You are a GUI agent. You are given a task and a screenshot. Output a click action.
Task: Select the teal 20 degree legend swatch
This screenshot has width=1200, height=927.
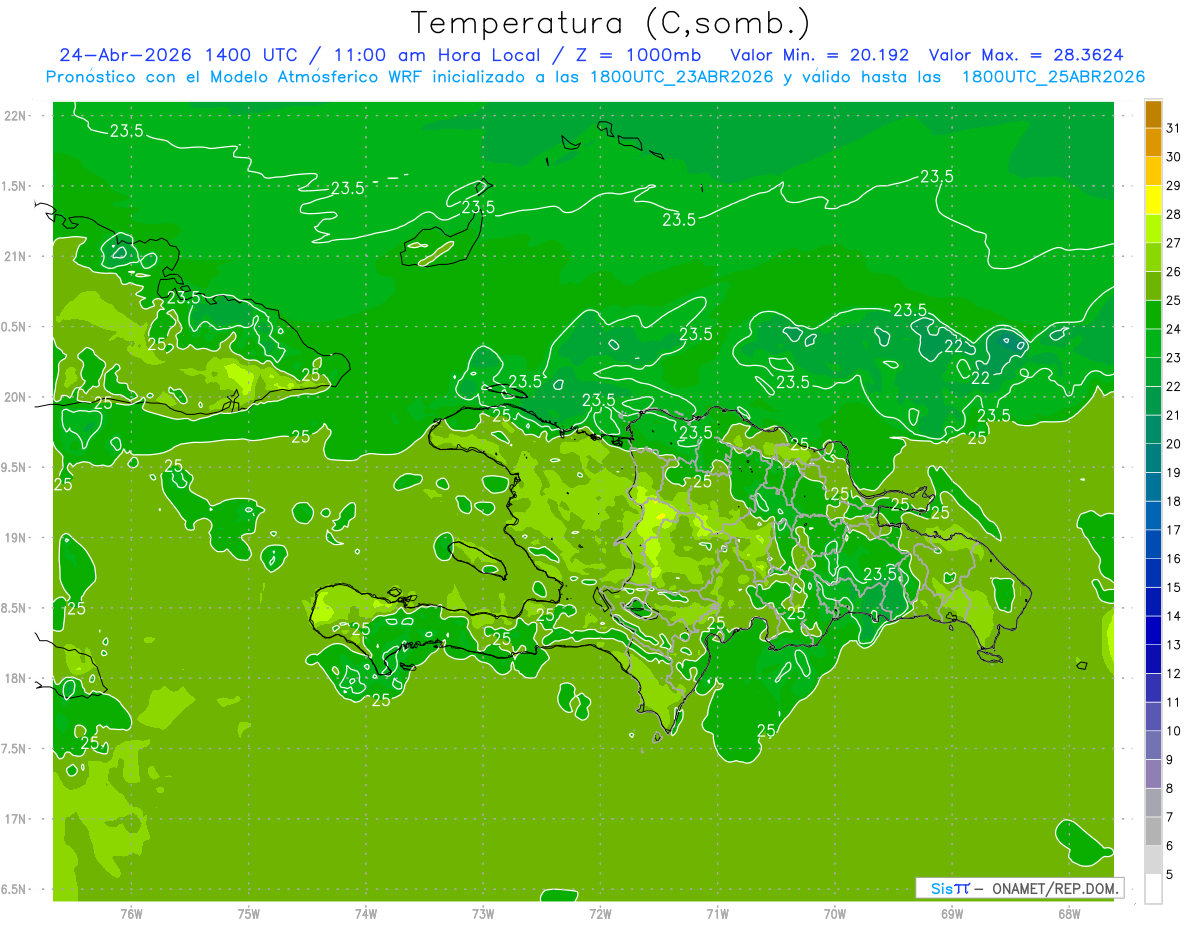[1153, 430]
